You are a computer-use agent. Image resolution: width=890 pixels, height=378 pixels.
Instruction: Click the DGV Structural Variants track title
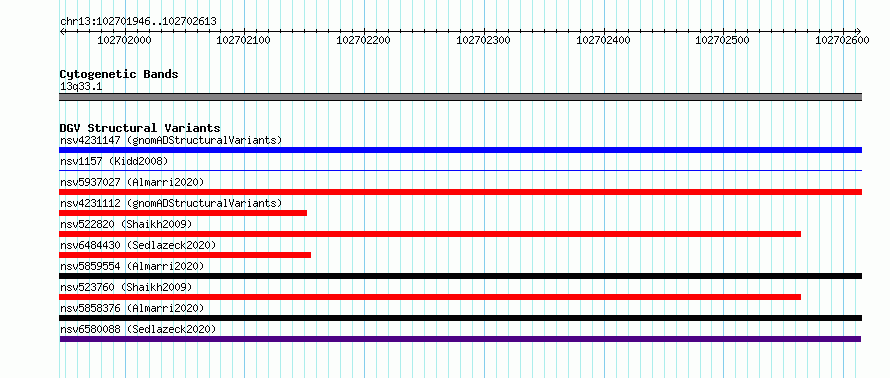coord(140,128)
